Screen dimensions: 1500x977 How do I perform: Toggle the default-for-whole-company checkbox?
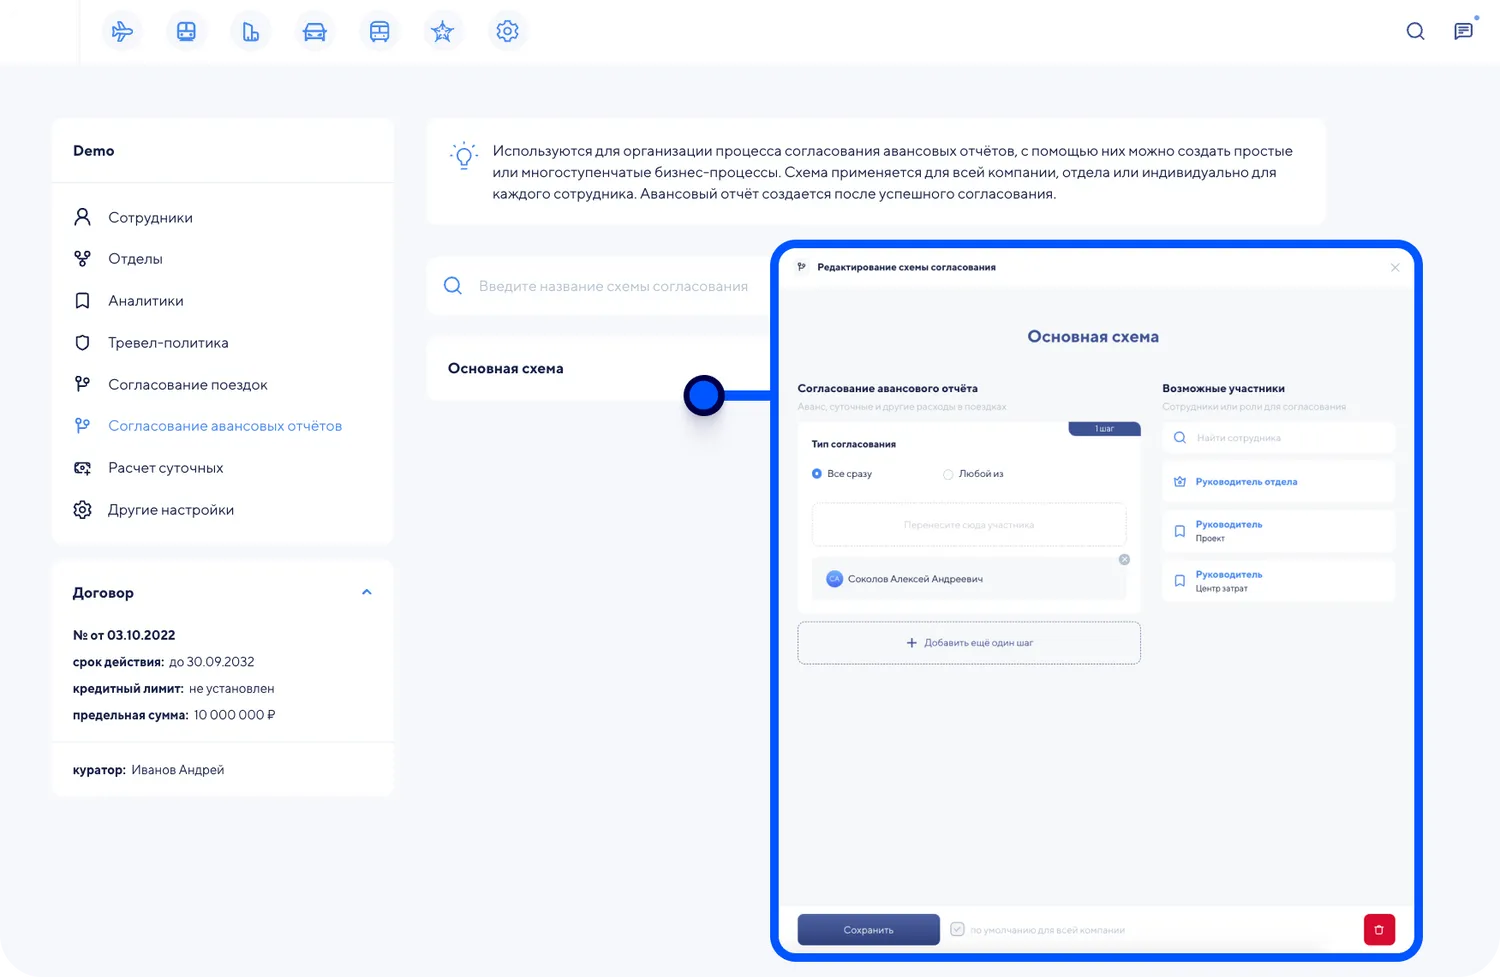[x=957, y=929]
